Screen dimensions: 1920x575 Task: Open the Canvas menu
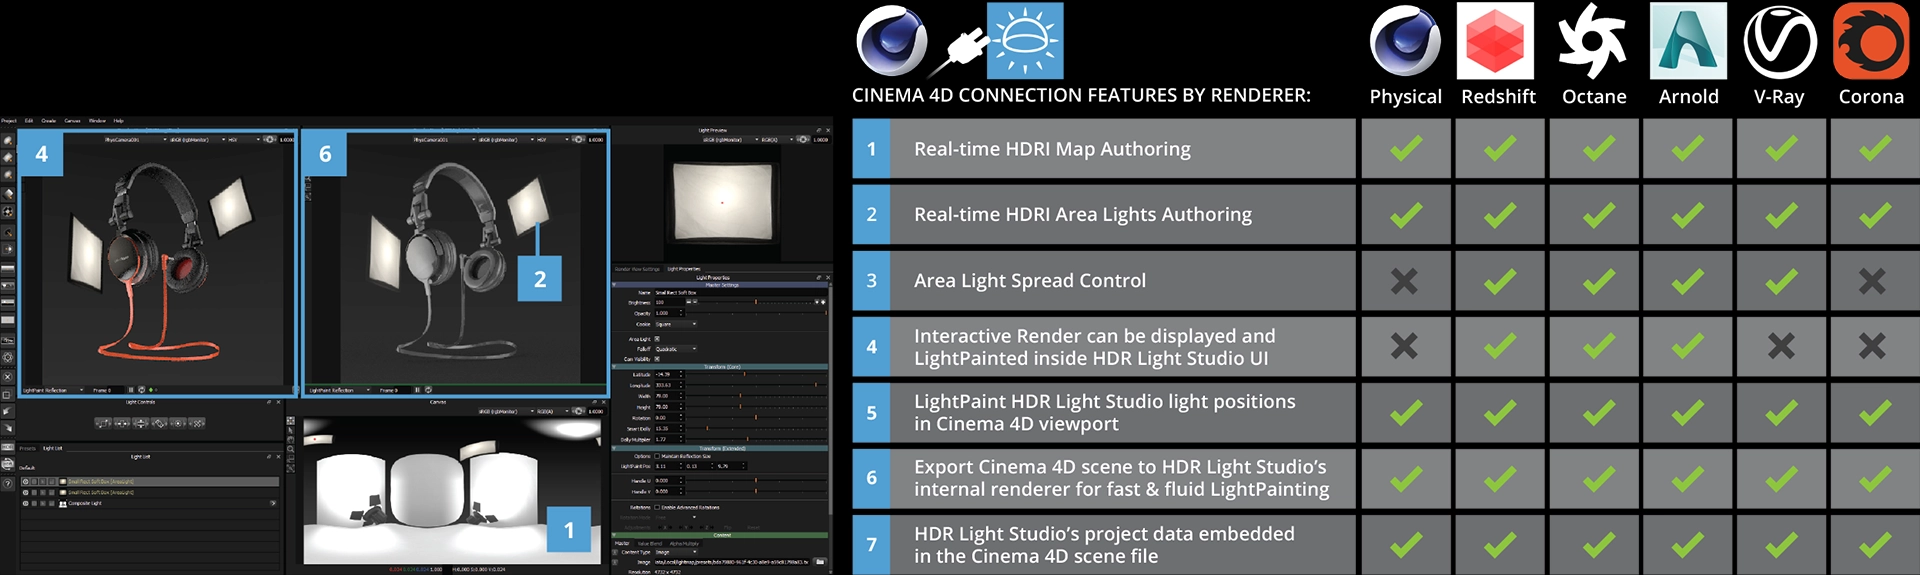coord(72,120)
